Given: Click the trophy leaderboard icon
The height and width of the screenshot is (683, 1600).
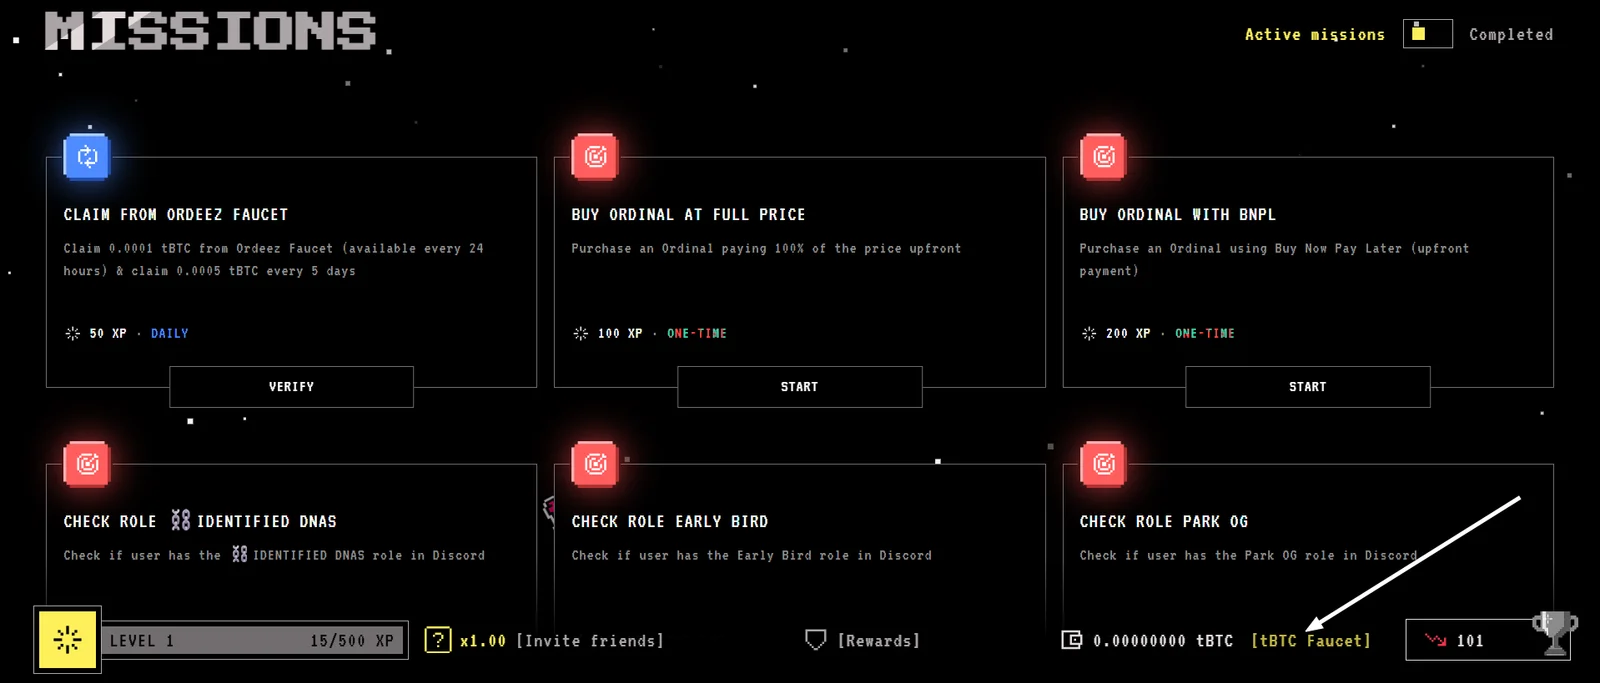Looking at the screenshot, I should click(1555, 634).
